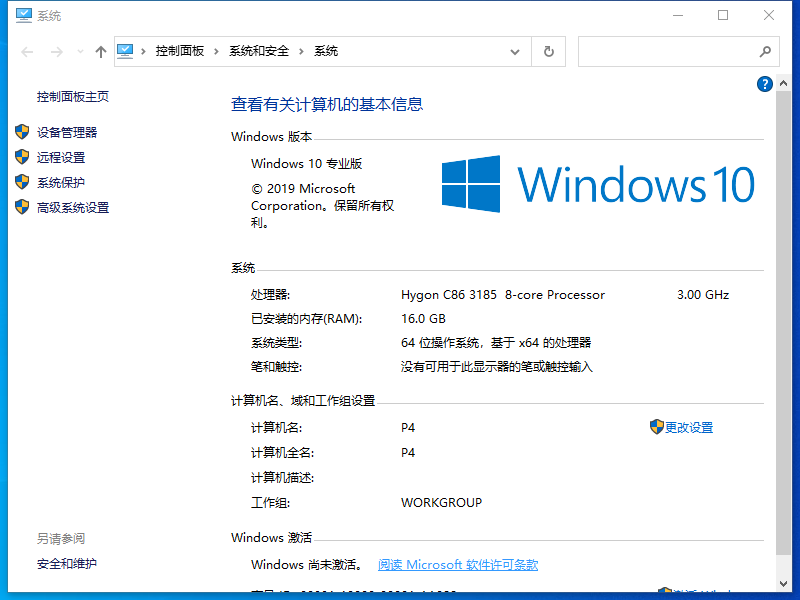Viewport: 800px width, 600px height.
Task: Click the text Windows 10 专业版
Action: [307, 164]
